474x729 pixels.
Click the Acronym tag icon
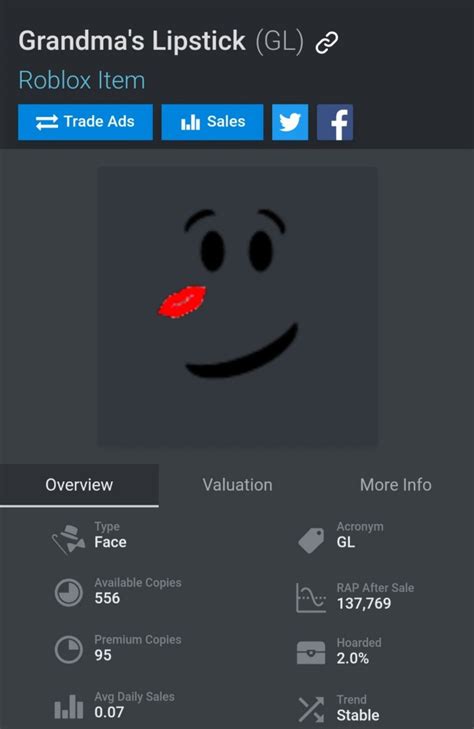tap(311, 540)
